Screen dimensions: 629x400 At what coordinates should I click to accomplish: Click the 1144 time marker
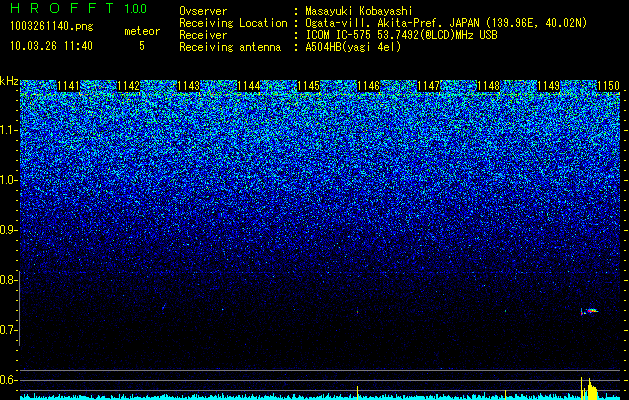(248, 86)
